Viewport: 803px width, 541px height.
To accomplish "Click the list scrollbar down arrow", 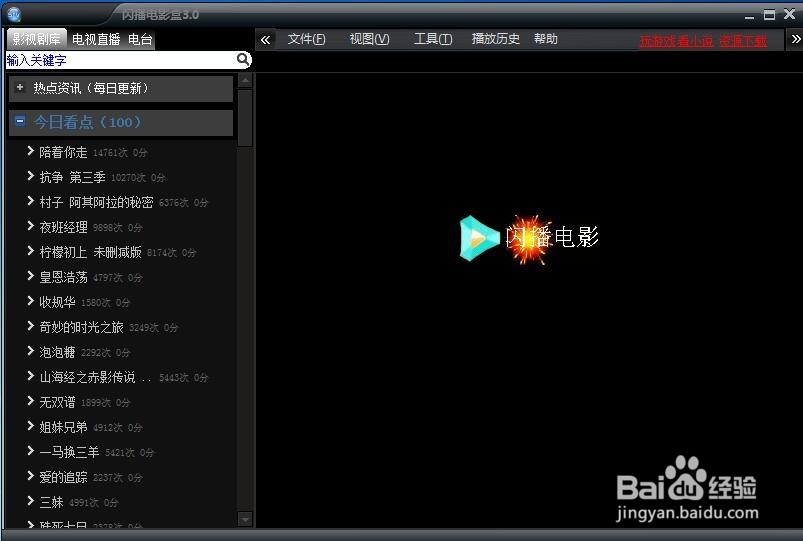I will [245, 519].
